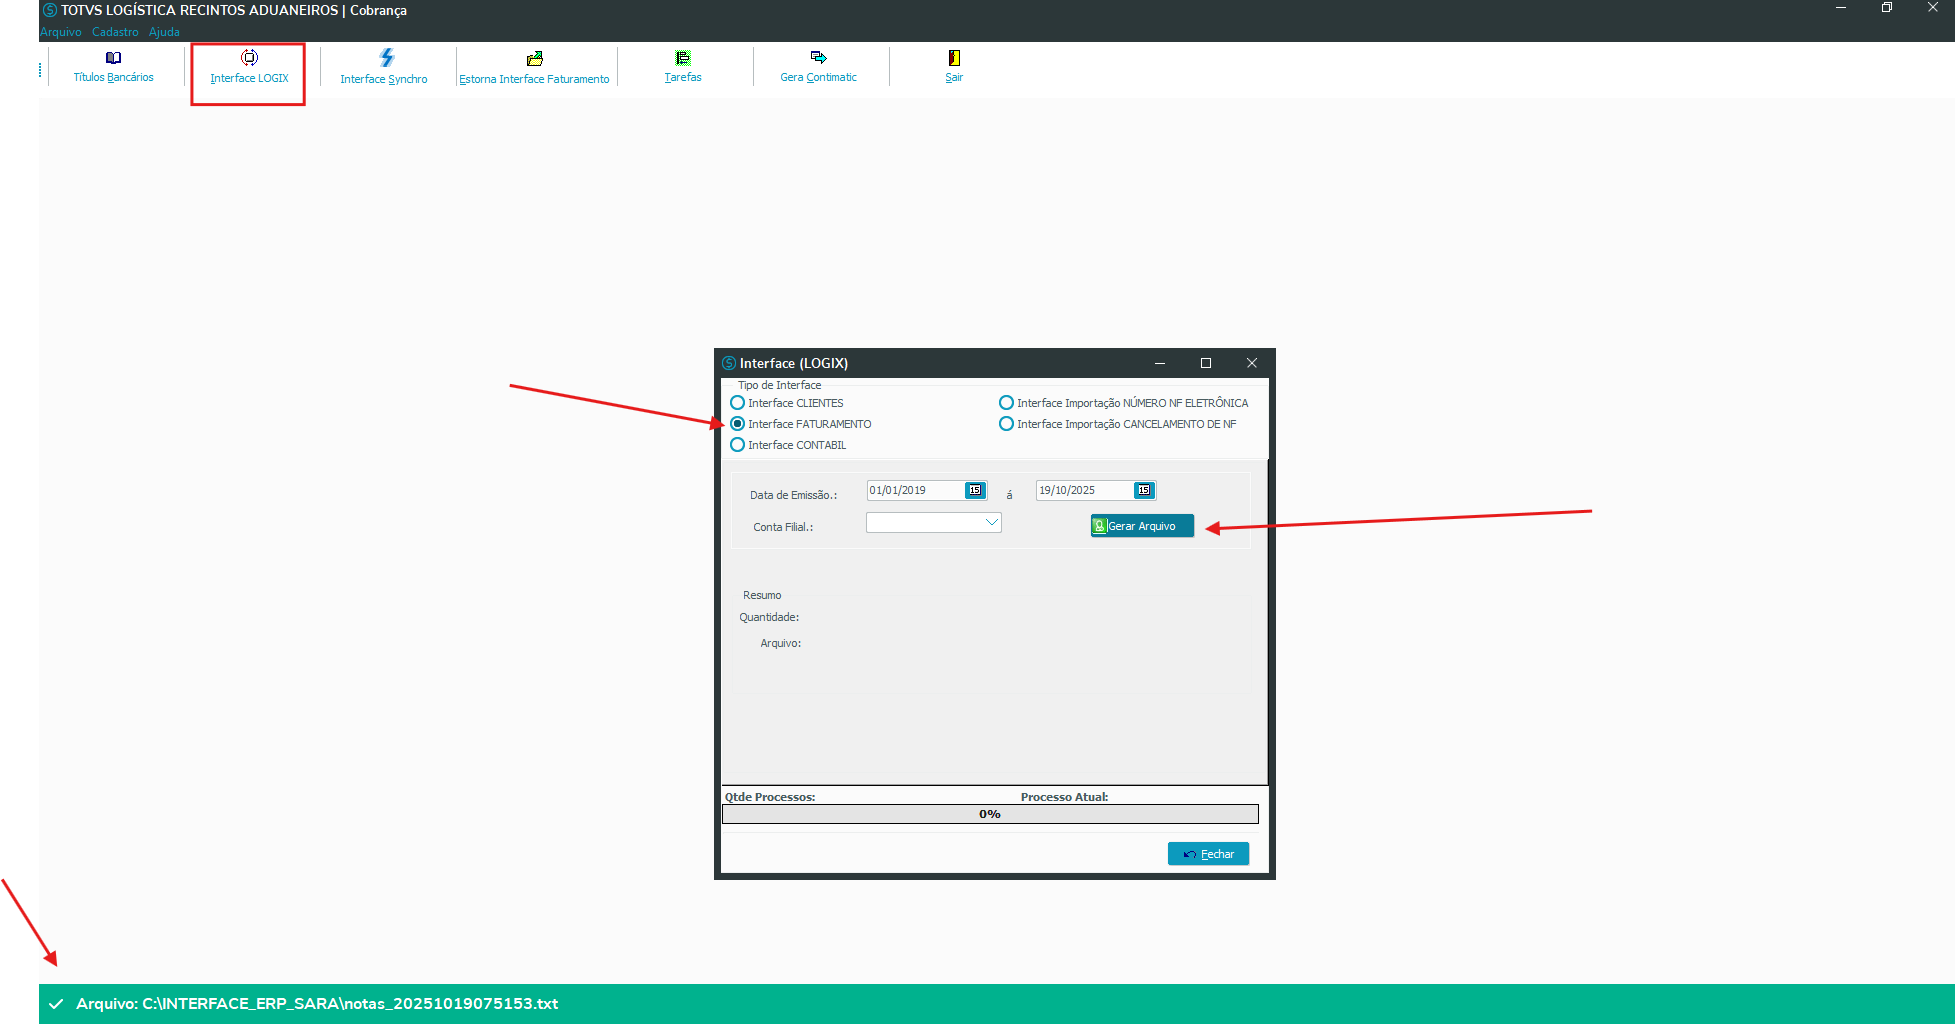Image resolution: width=1955 pixels, height=1024 pixels.
Task: Open Tarefas checklist icon
Action: (683, 58)
